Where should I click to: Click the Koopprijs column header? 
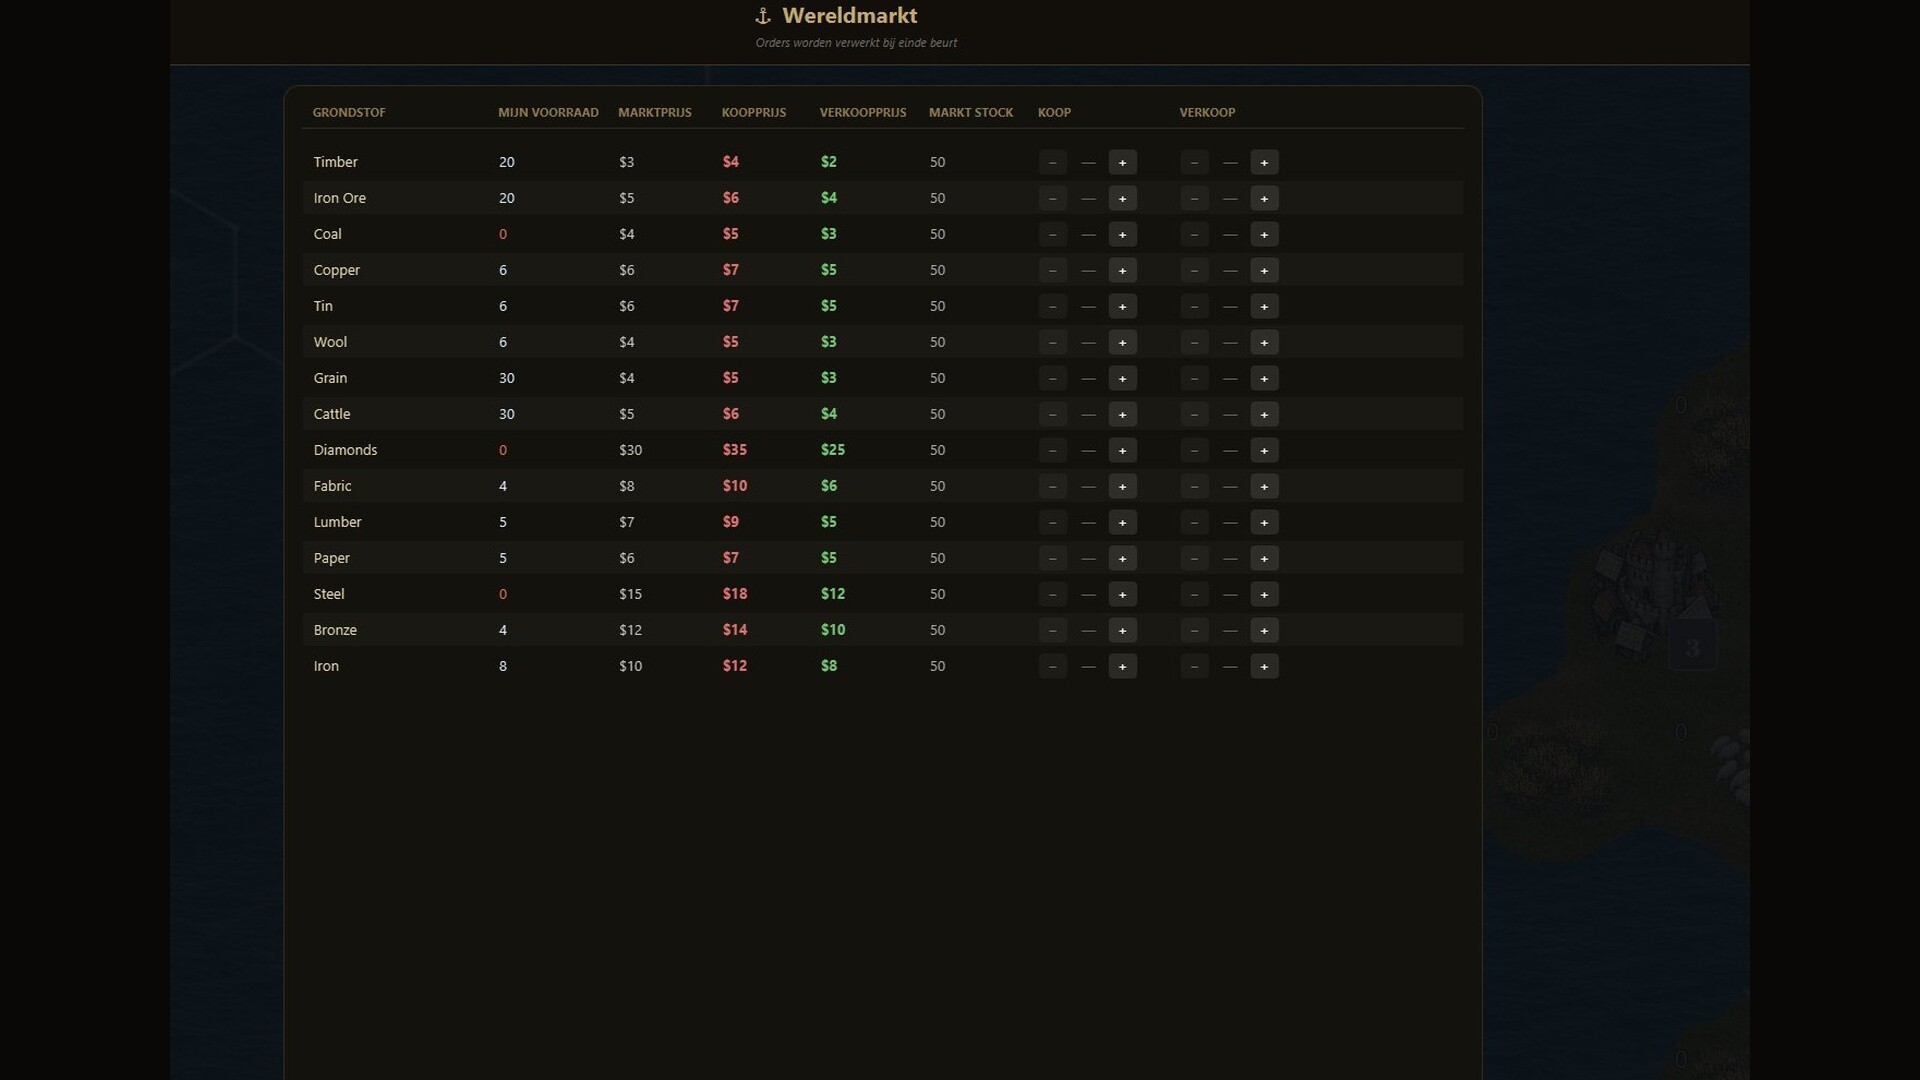[753, 112]
